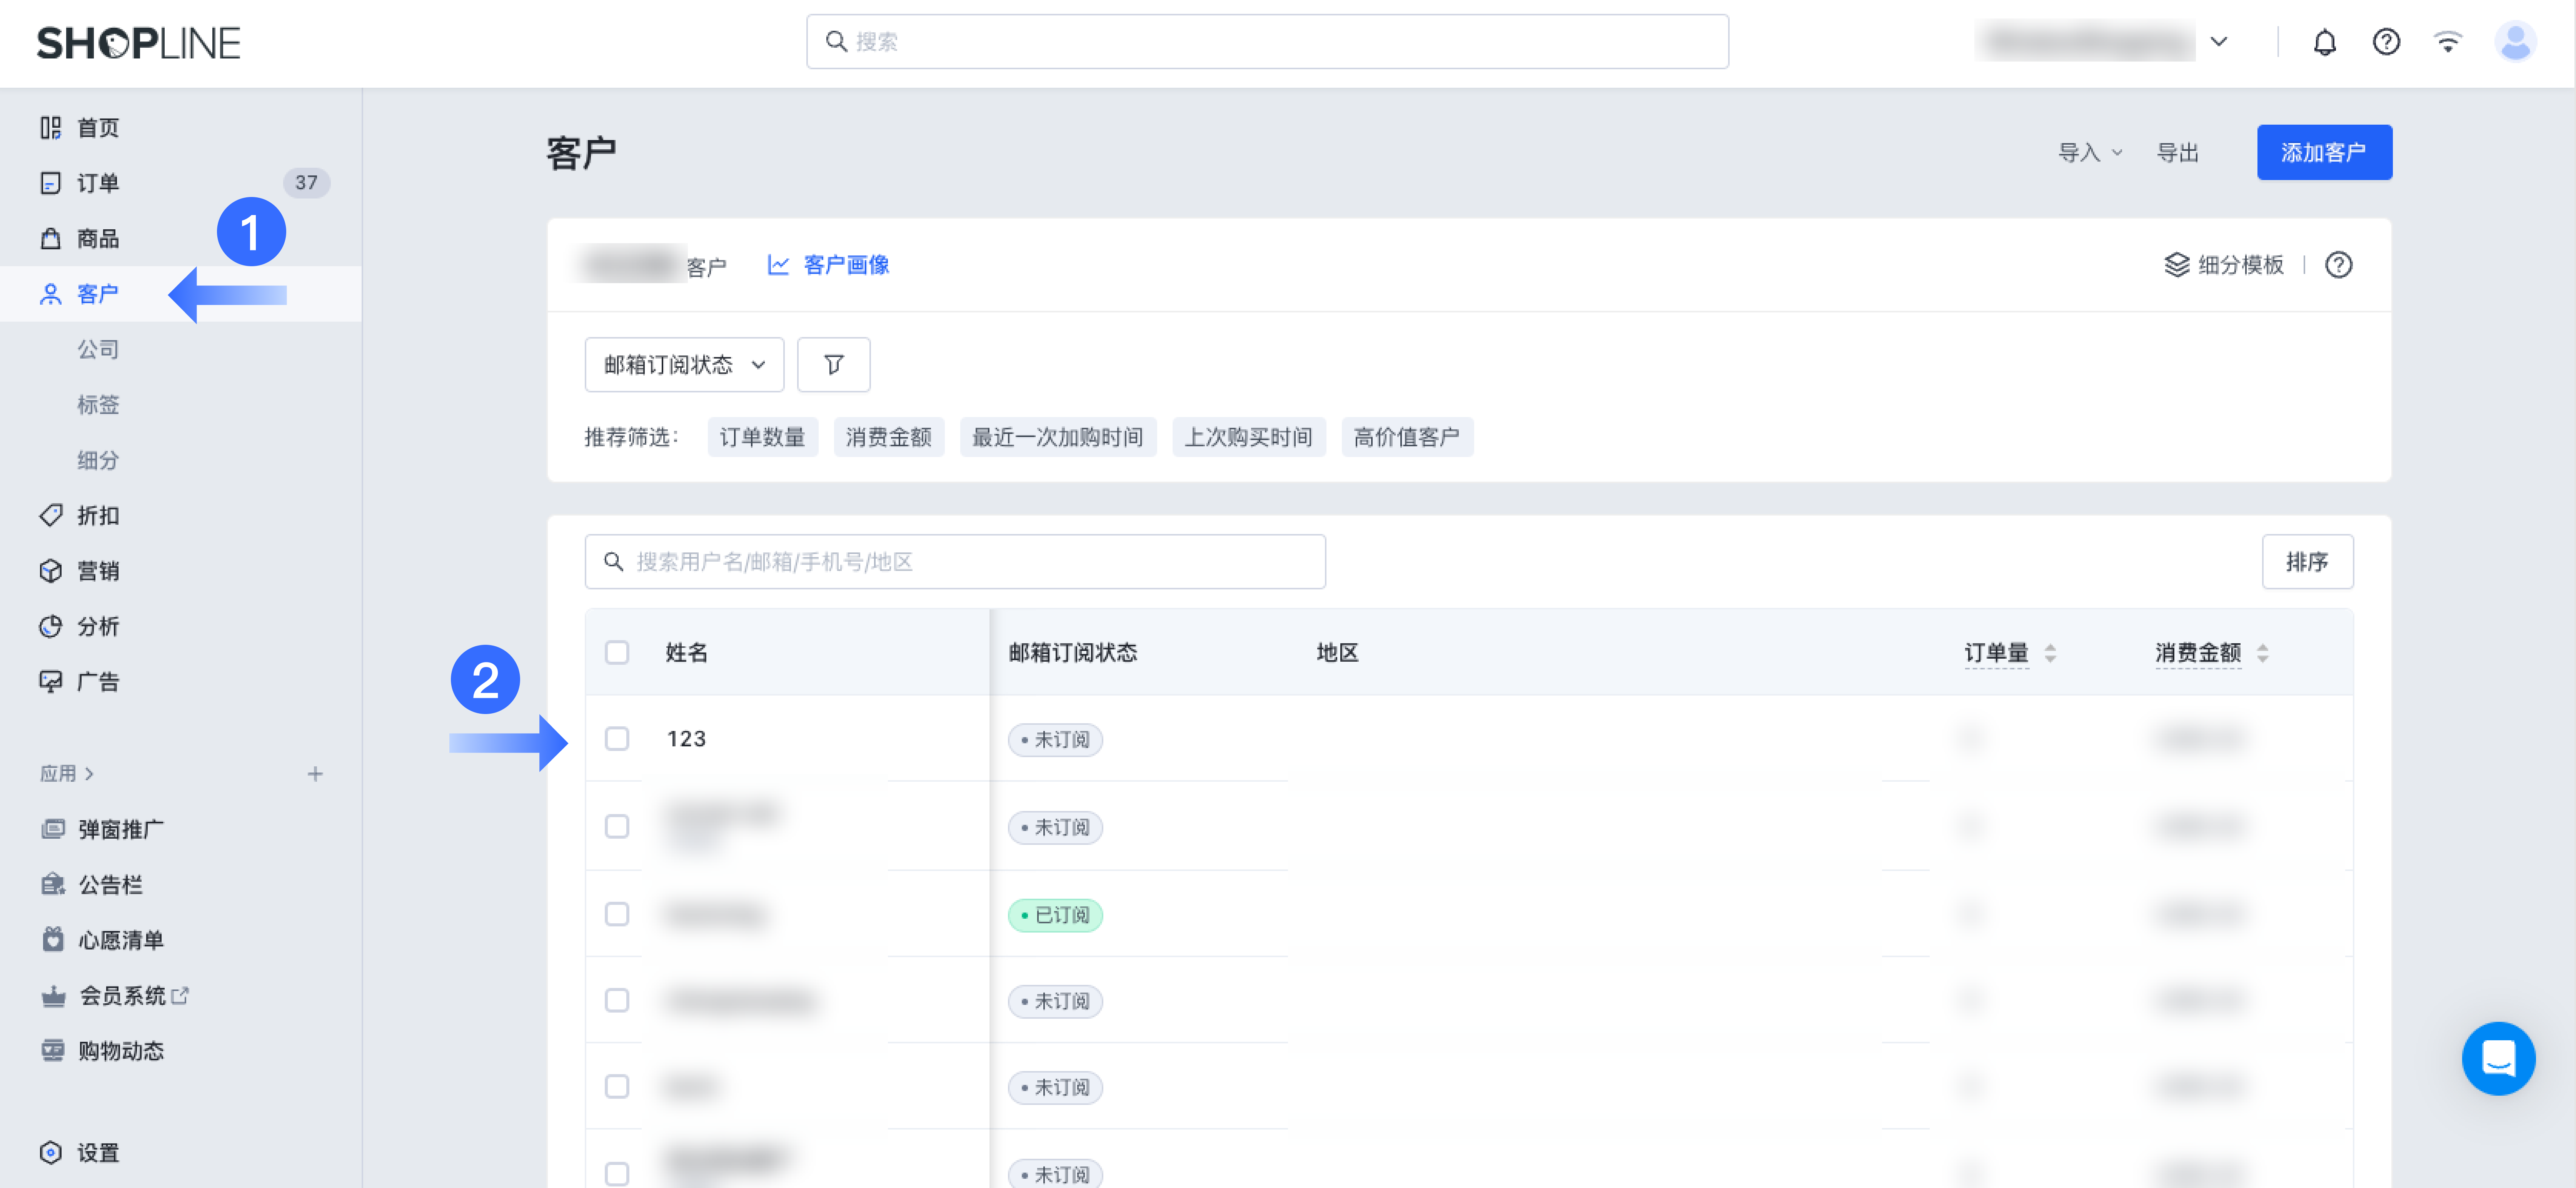The height and width of the screenshot is (1188, 2576).
Task: Toggle the select-all checkbox beside 姓名
Action: tap(617, 653)
